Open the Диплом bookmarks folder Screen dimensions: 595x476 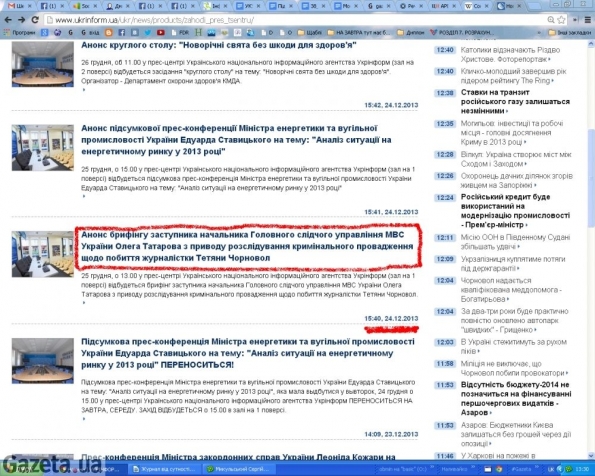[x=411, y=33]
